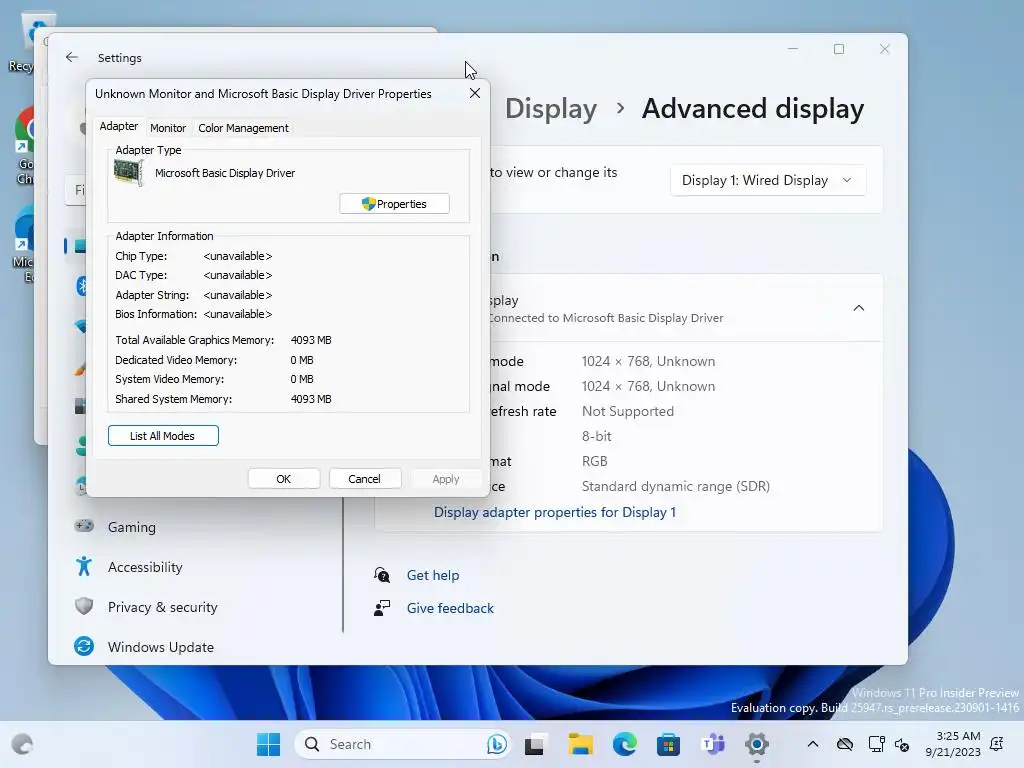Show hidden tray icons chevron
The image size is (1024, 768).
812,744
